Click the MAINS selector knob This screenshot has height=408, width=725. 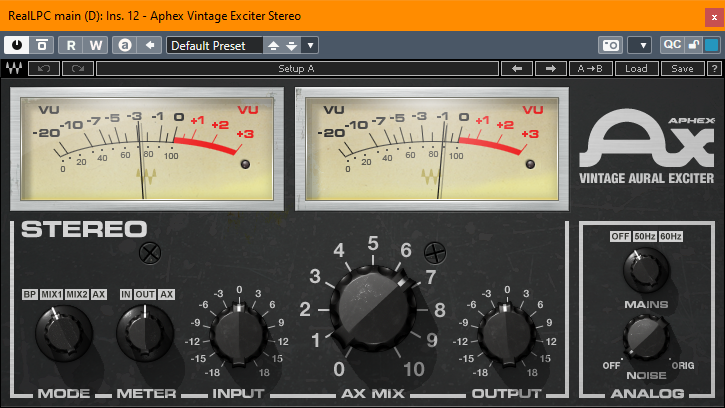tap(646, 271)
